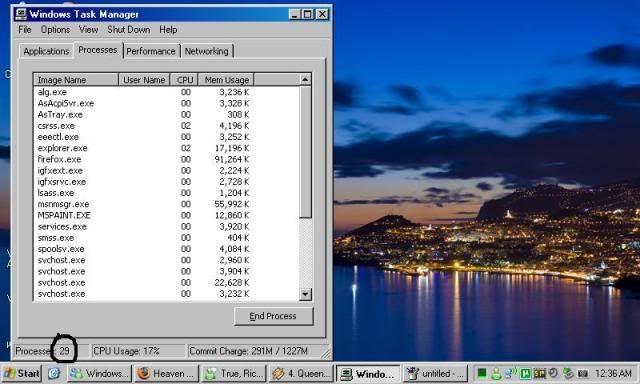Switch to the Performance tab

(151, 51)
